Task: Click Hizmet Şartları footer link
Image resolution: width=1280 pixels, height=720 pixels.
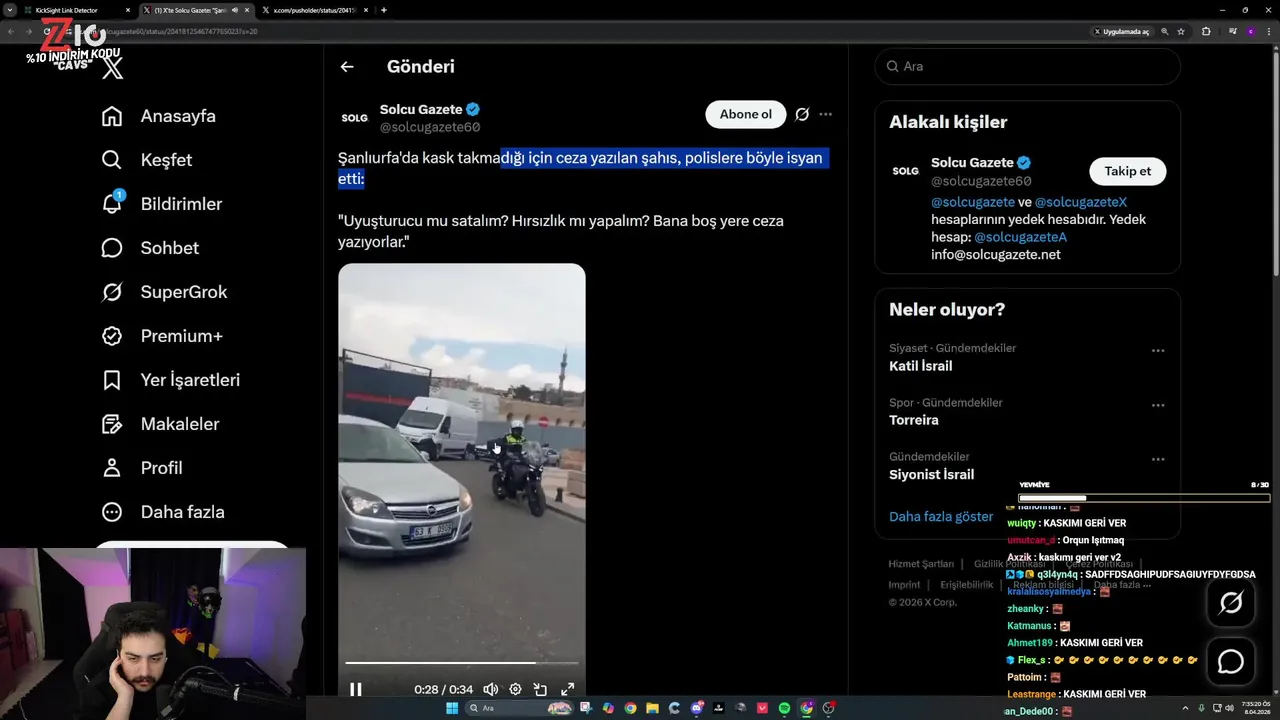Action: click(x=921, y=564)
